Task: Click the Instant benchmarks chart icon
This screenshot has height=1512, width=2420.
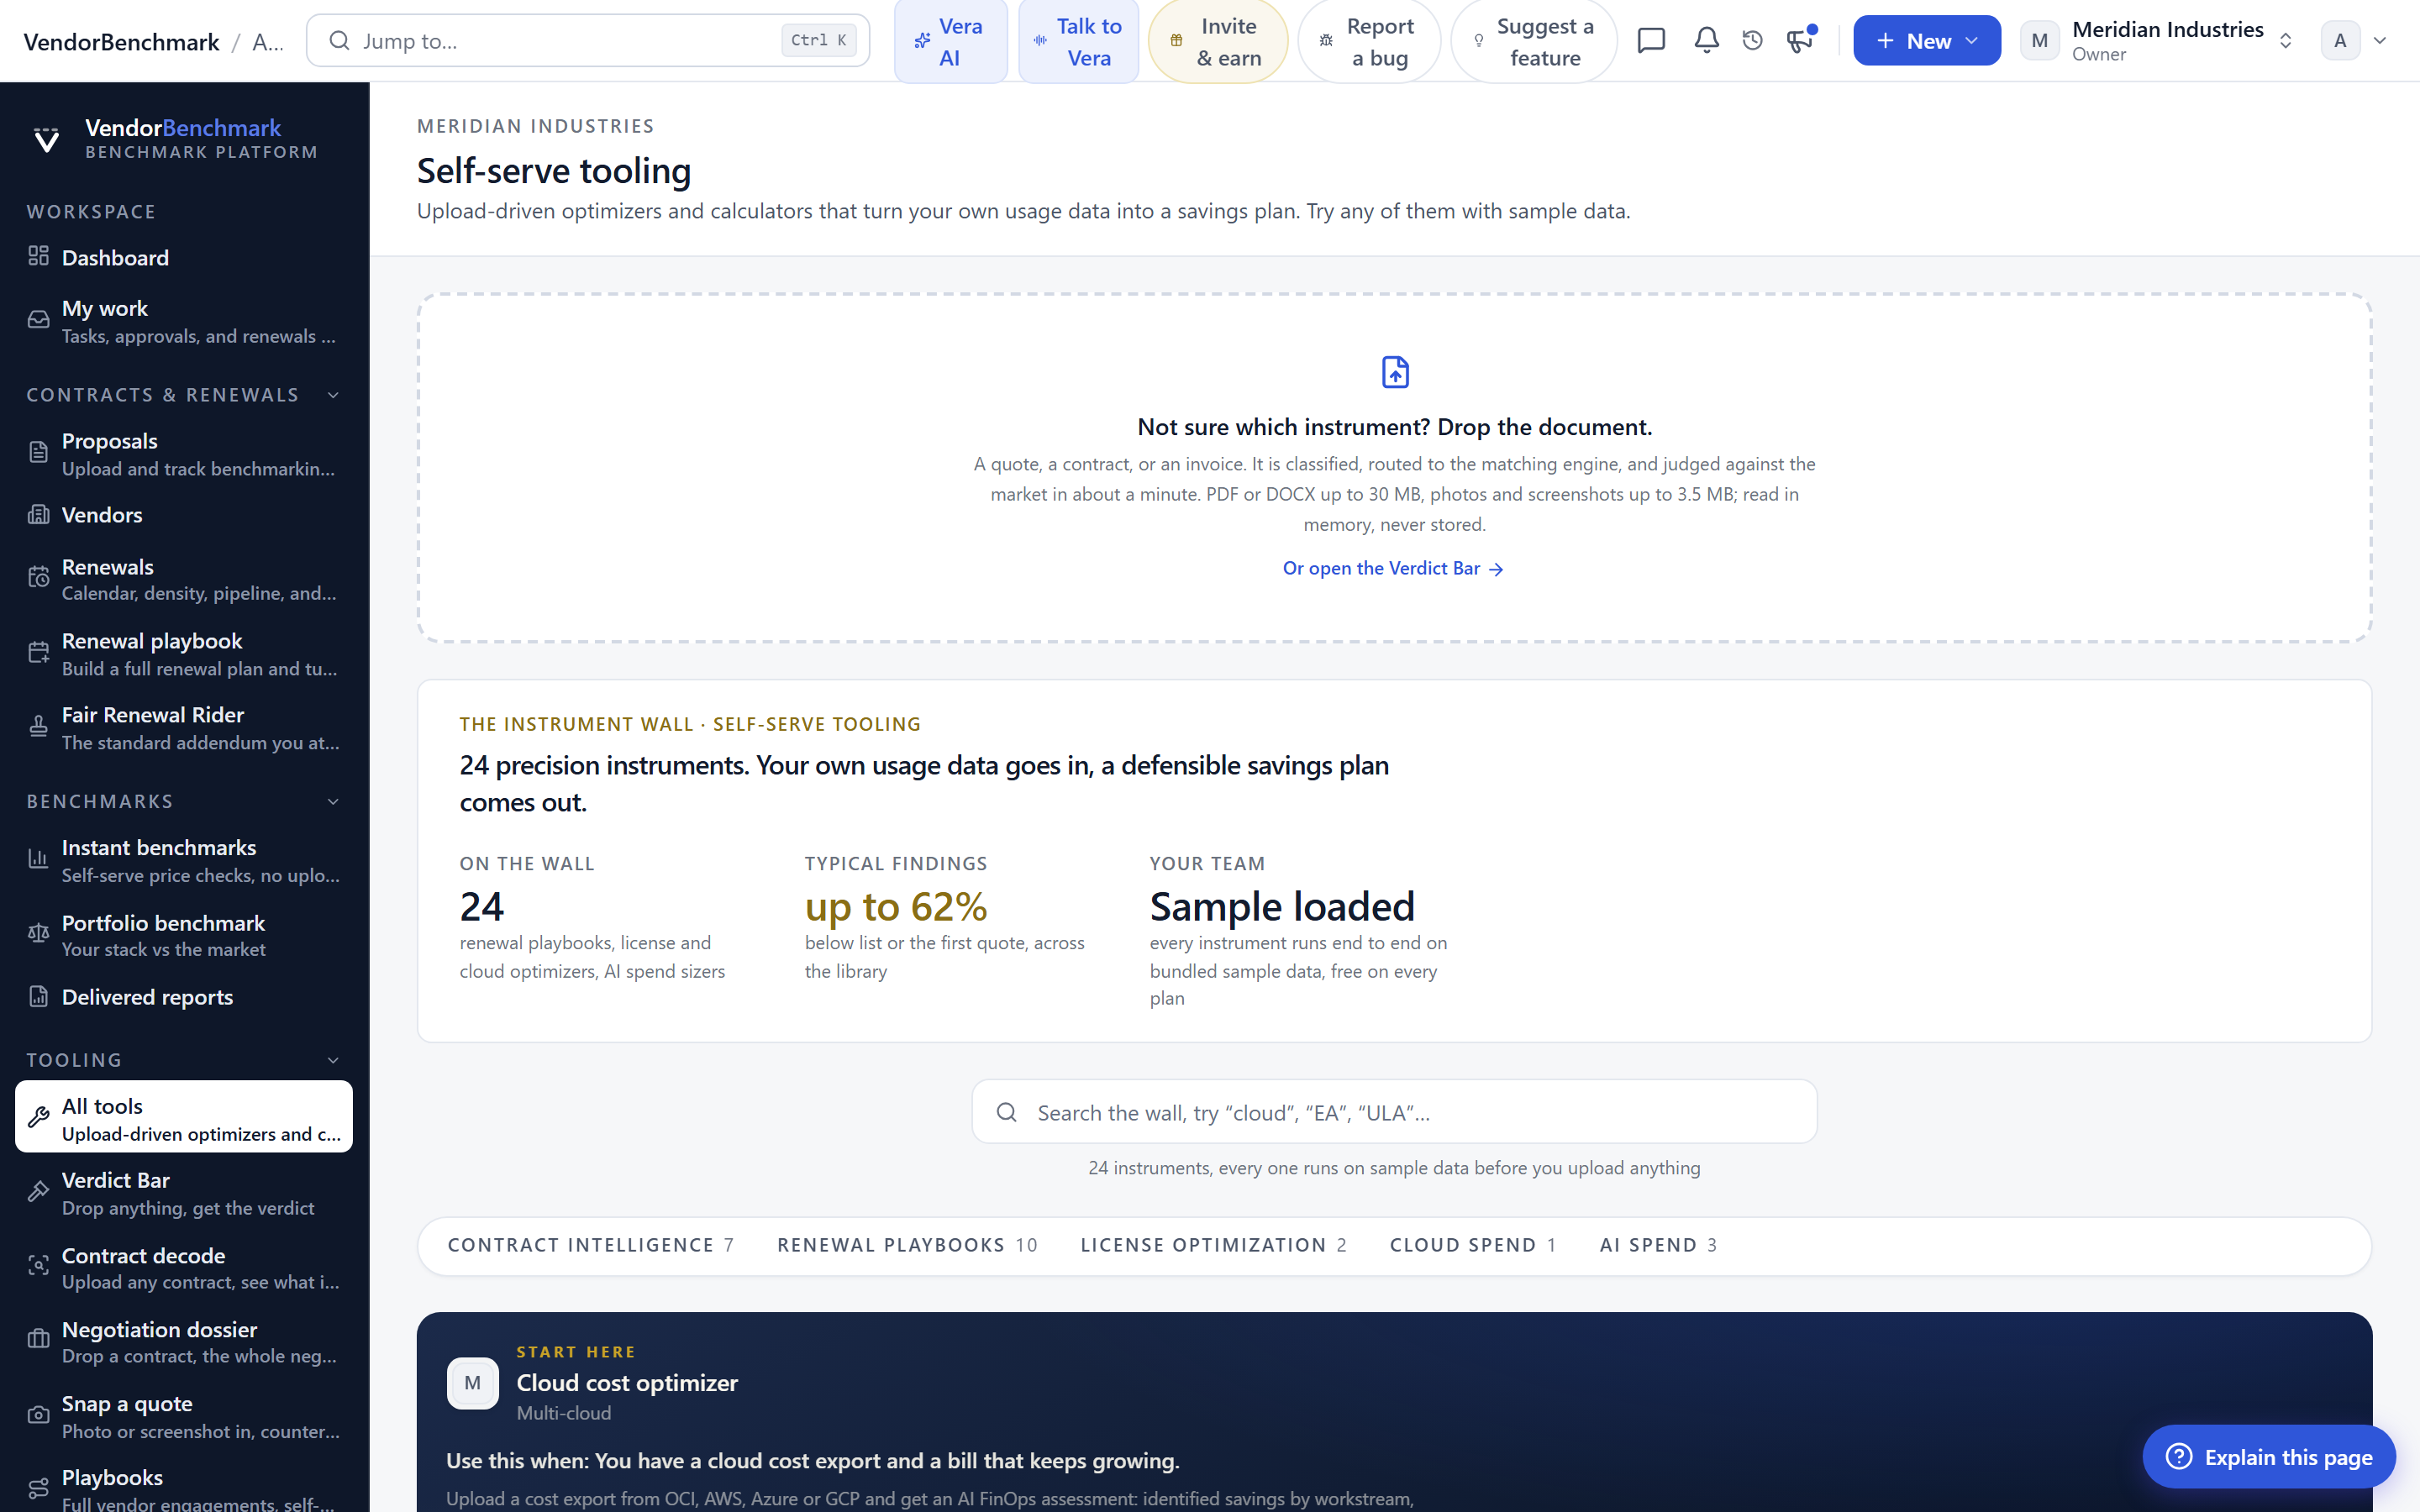Action: [38, 859]
